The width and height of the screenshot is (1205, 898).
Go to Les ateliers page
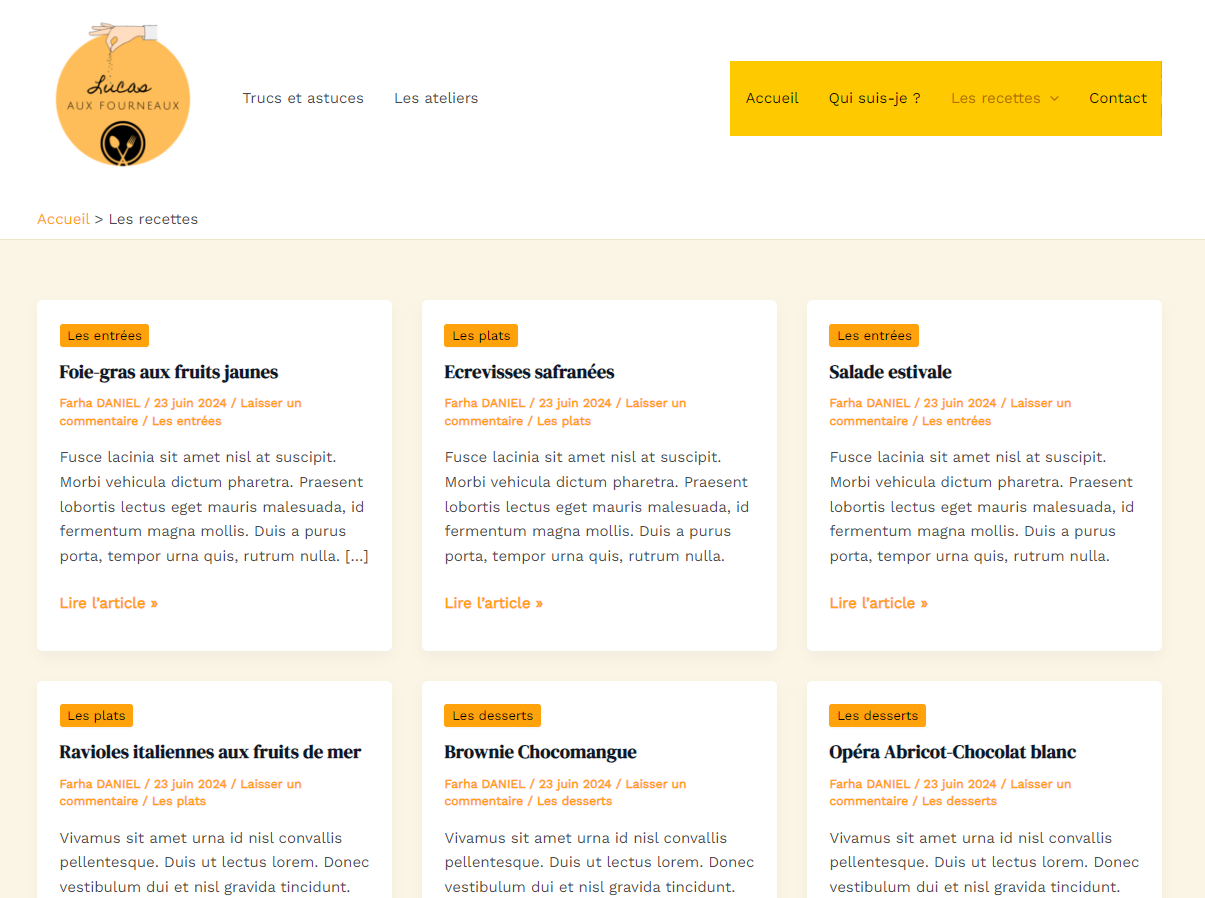click(x=436, y=98)
